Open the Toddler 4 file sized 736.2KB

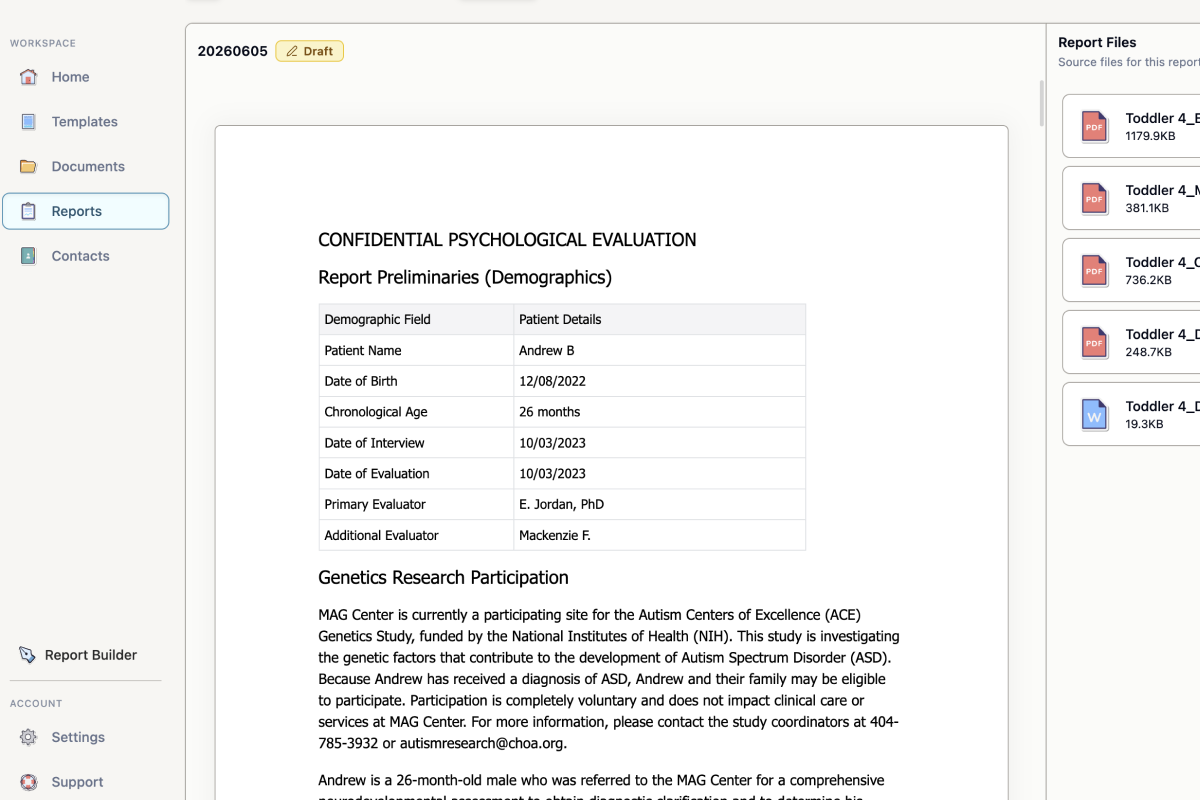(x=1131, y=270)
